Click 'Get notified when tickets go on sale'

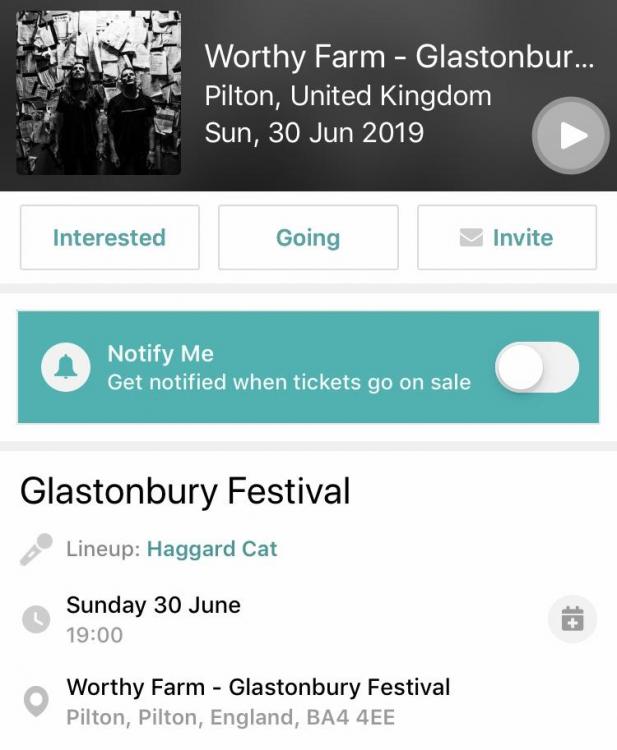tap(289, 383)
